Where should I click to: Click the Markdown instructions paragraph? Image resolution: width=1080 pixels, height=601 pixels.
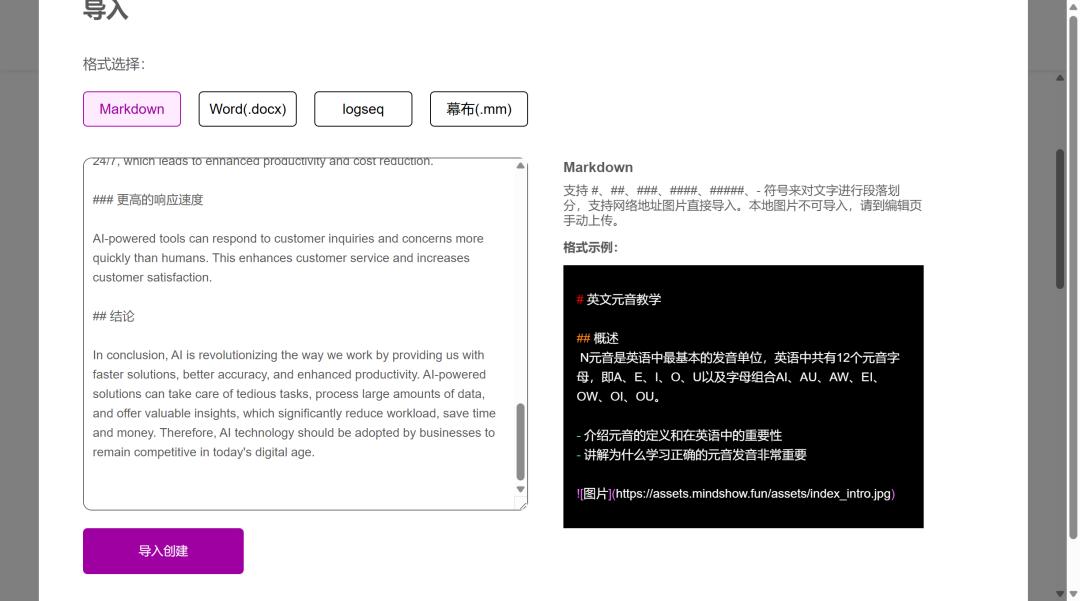tap(740, 204)
